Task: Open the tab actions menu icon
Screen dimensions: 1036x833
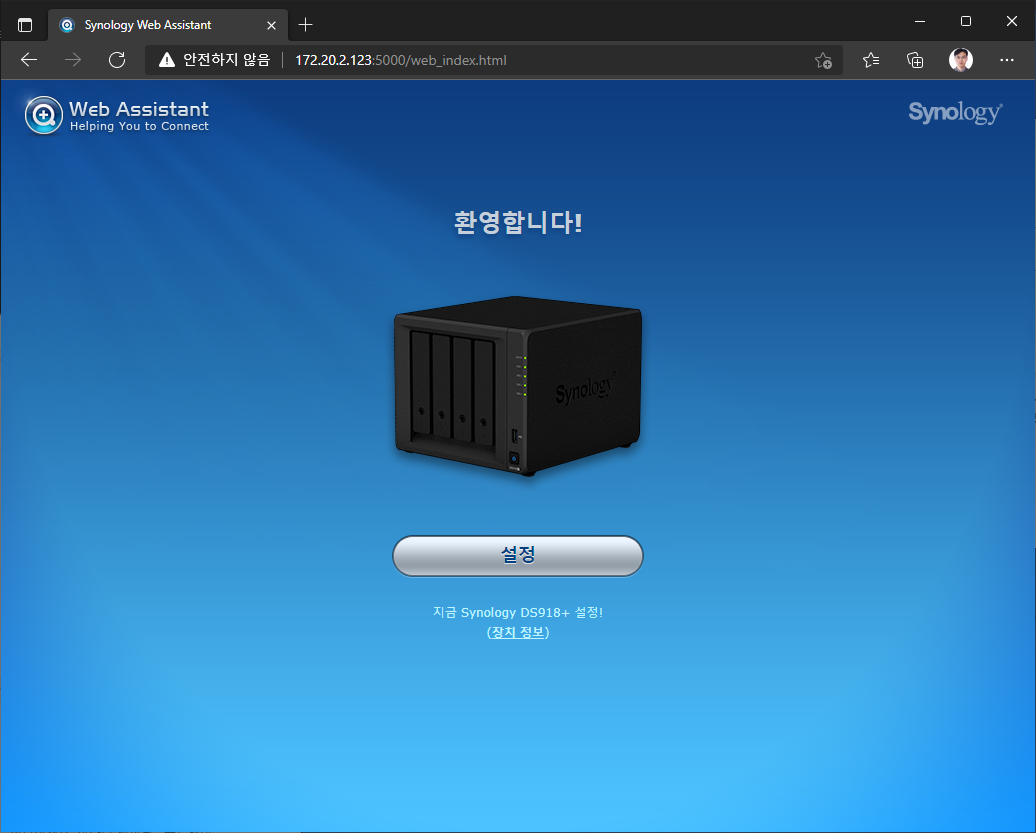Action: (x=25, y=25)
